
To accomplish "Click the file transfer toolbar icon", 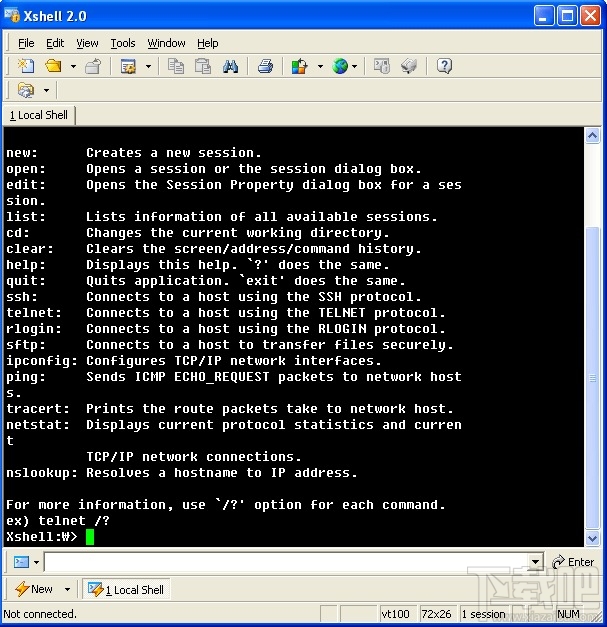I will coord(381,66).
